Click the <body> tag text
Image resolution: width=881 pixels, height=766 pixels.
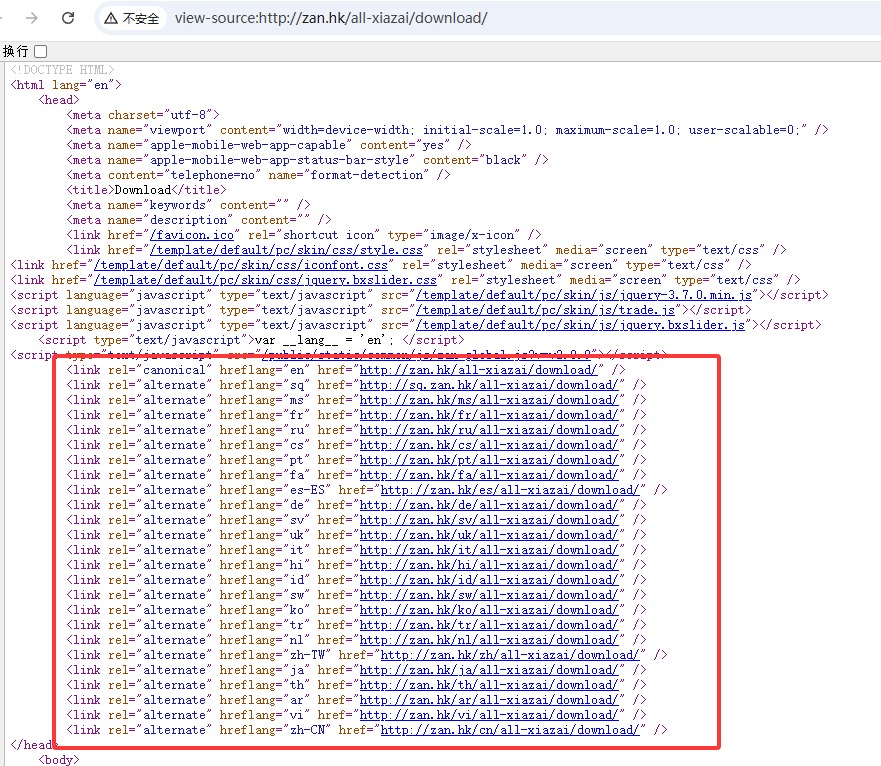pyautogui.click(x=59, y=760)
